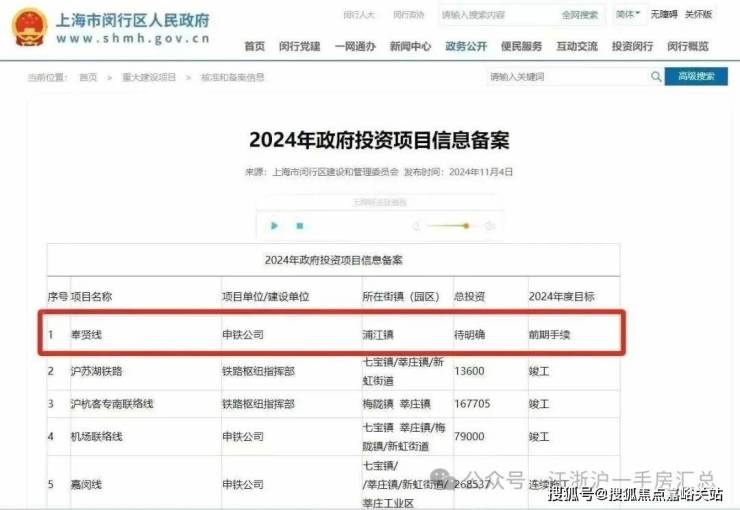Stop the audio reader playback
740x510 pixels.
pyautogui.click(x=299, y=226)
